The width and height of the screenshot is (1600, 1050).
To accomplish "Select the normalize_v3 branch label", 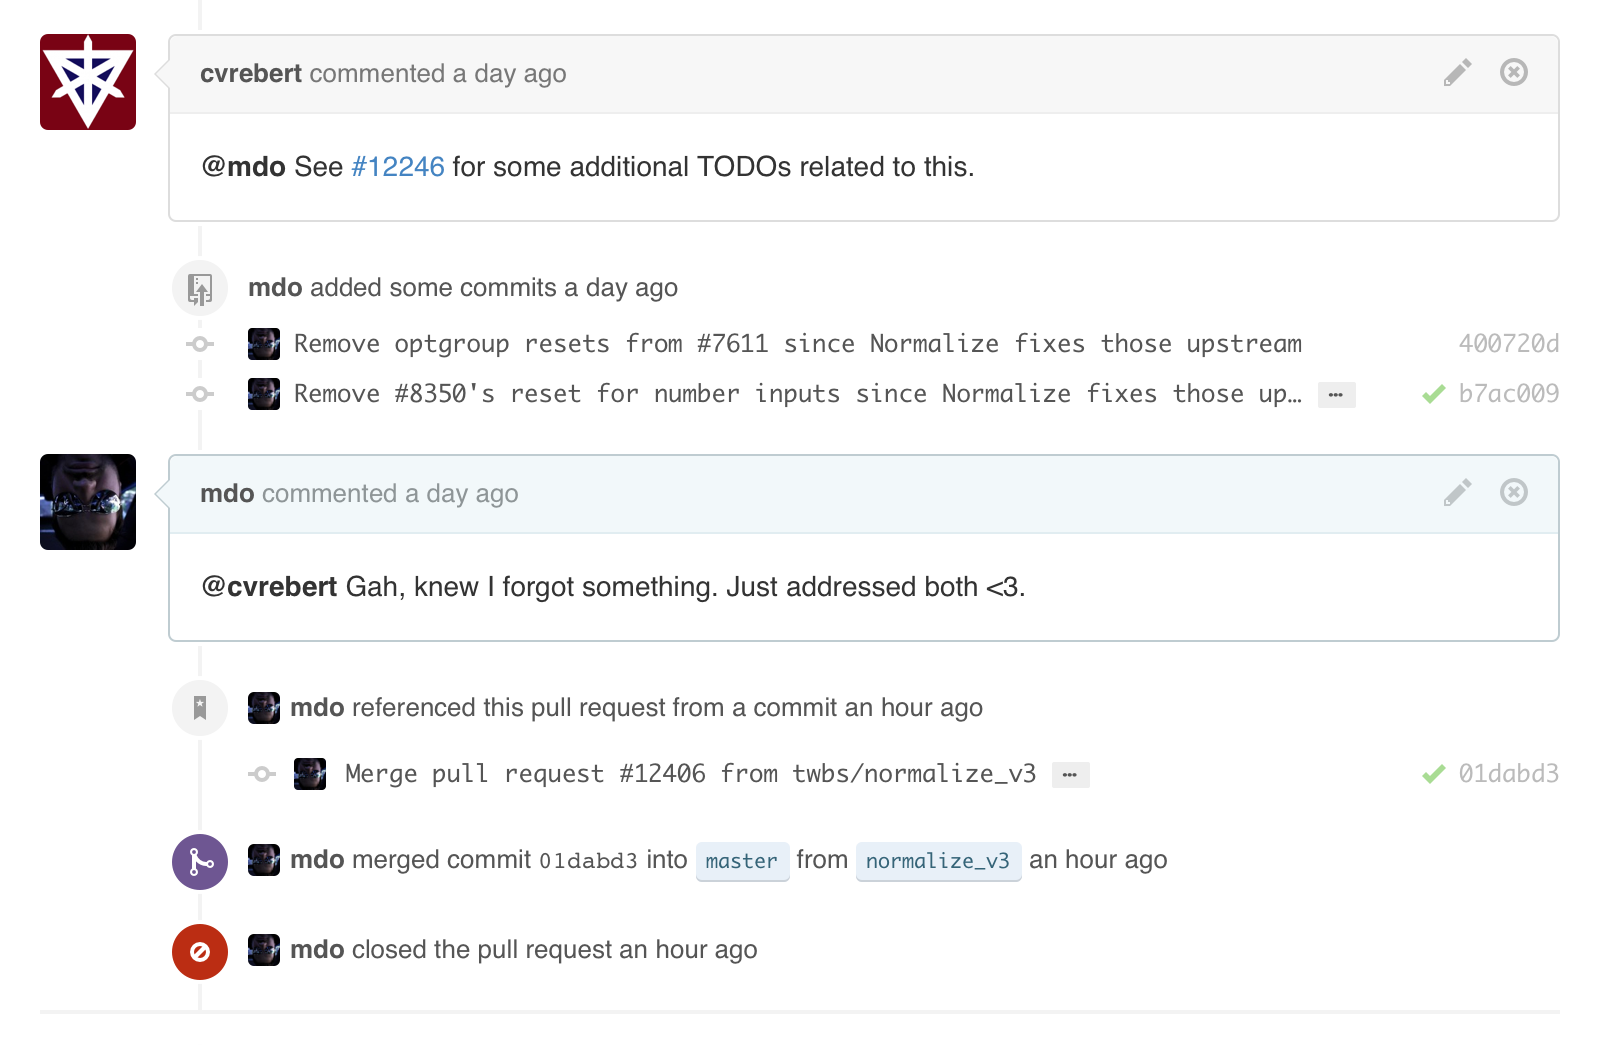I will (x=937, y=861).
